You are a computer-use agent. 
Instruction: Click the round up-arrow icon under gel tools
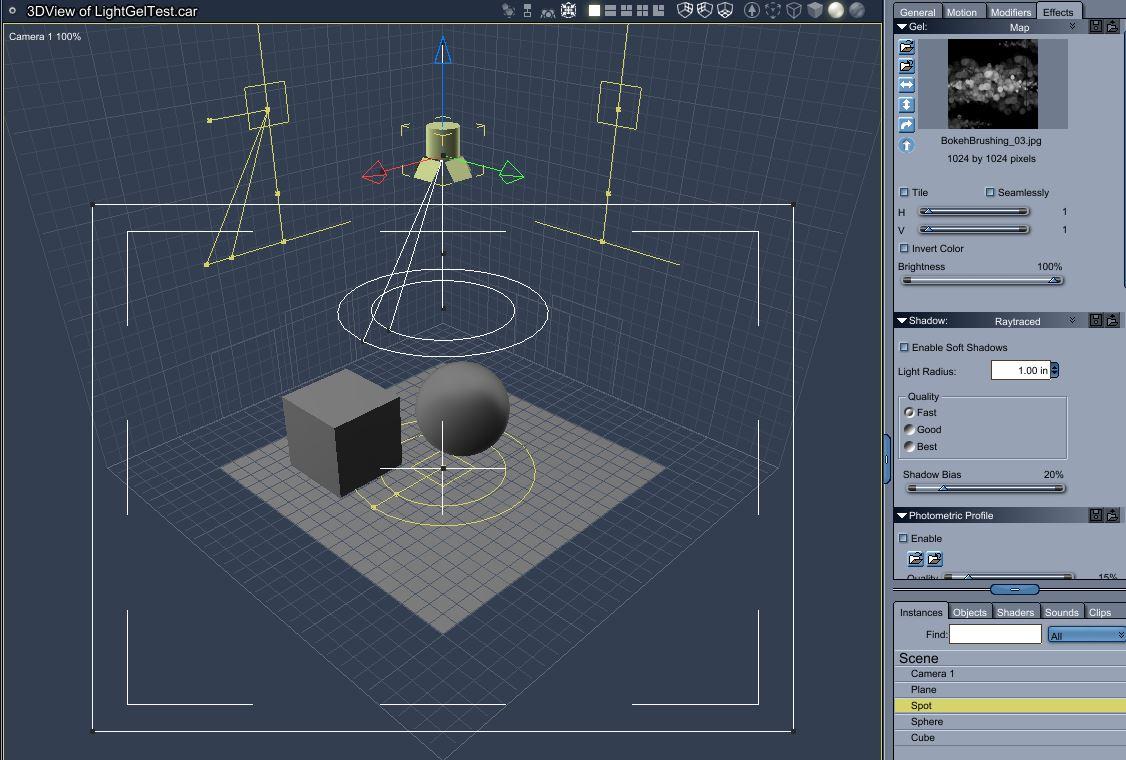click(x=906, y=145)
